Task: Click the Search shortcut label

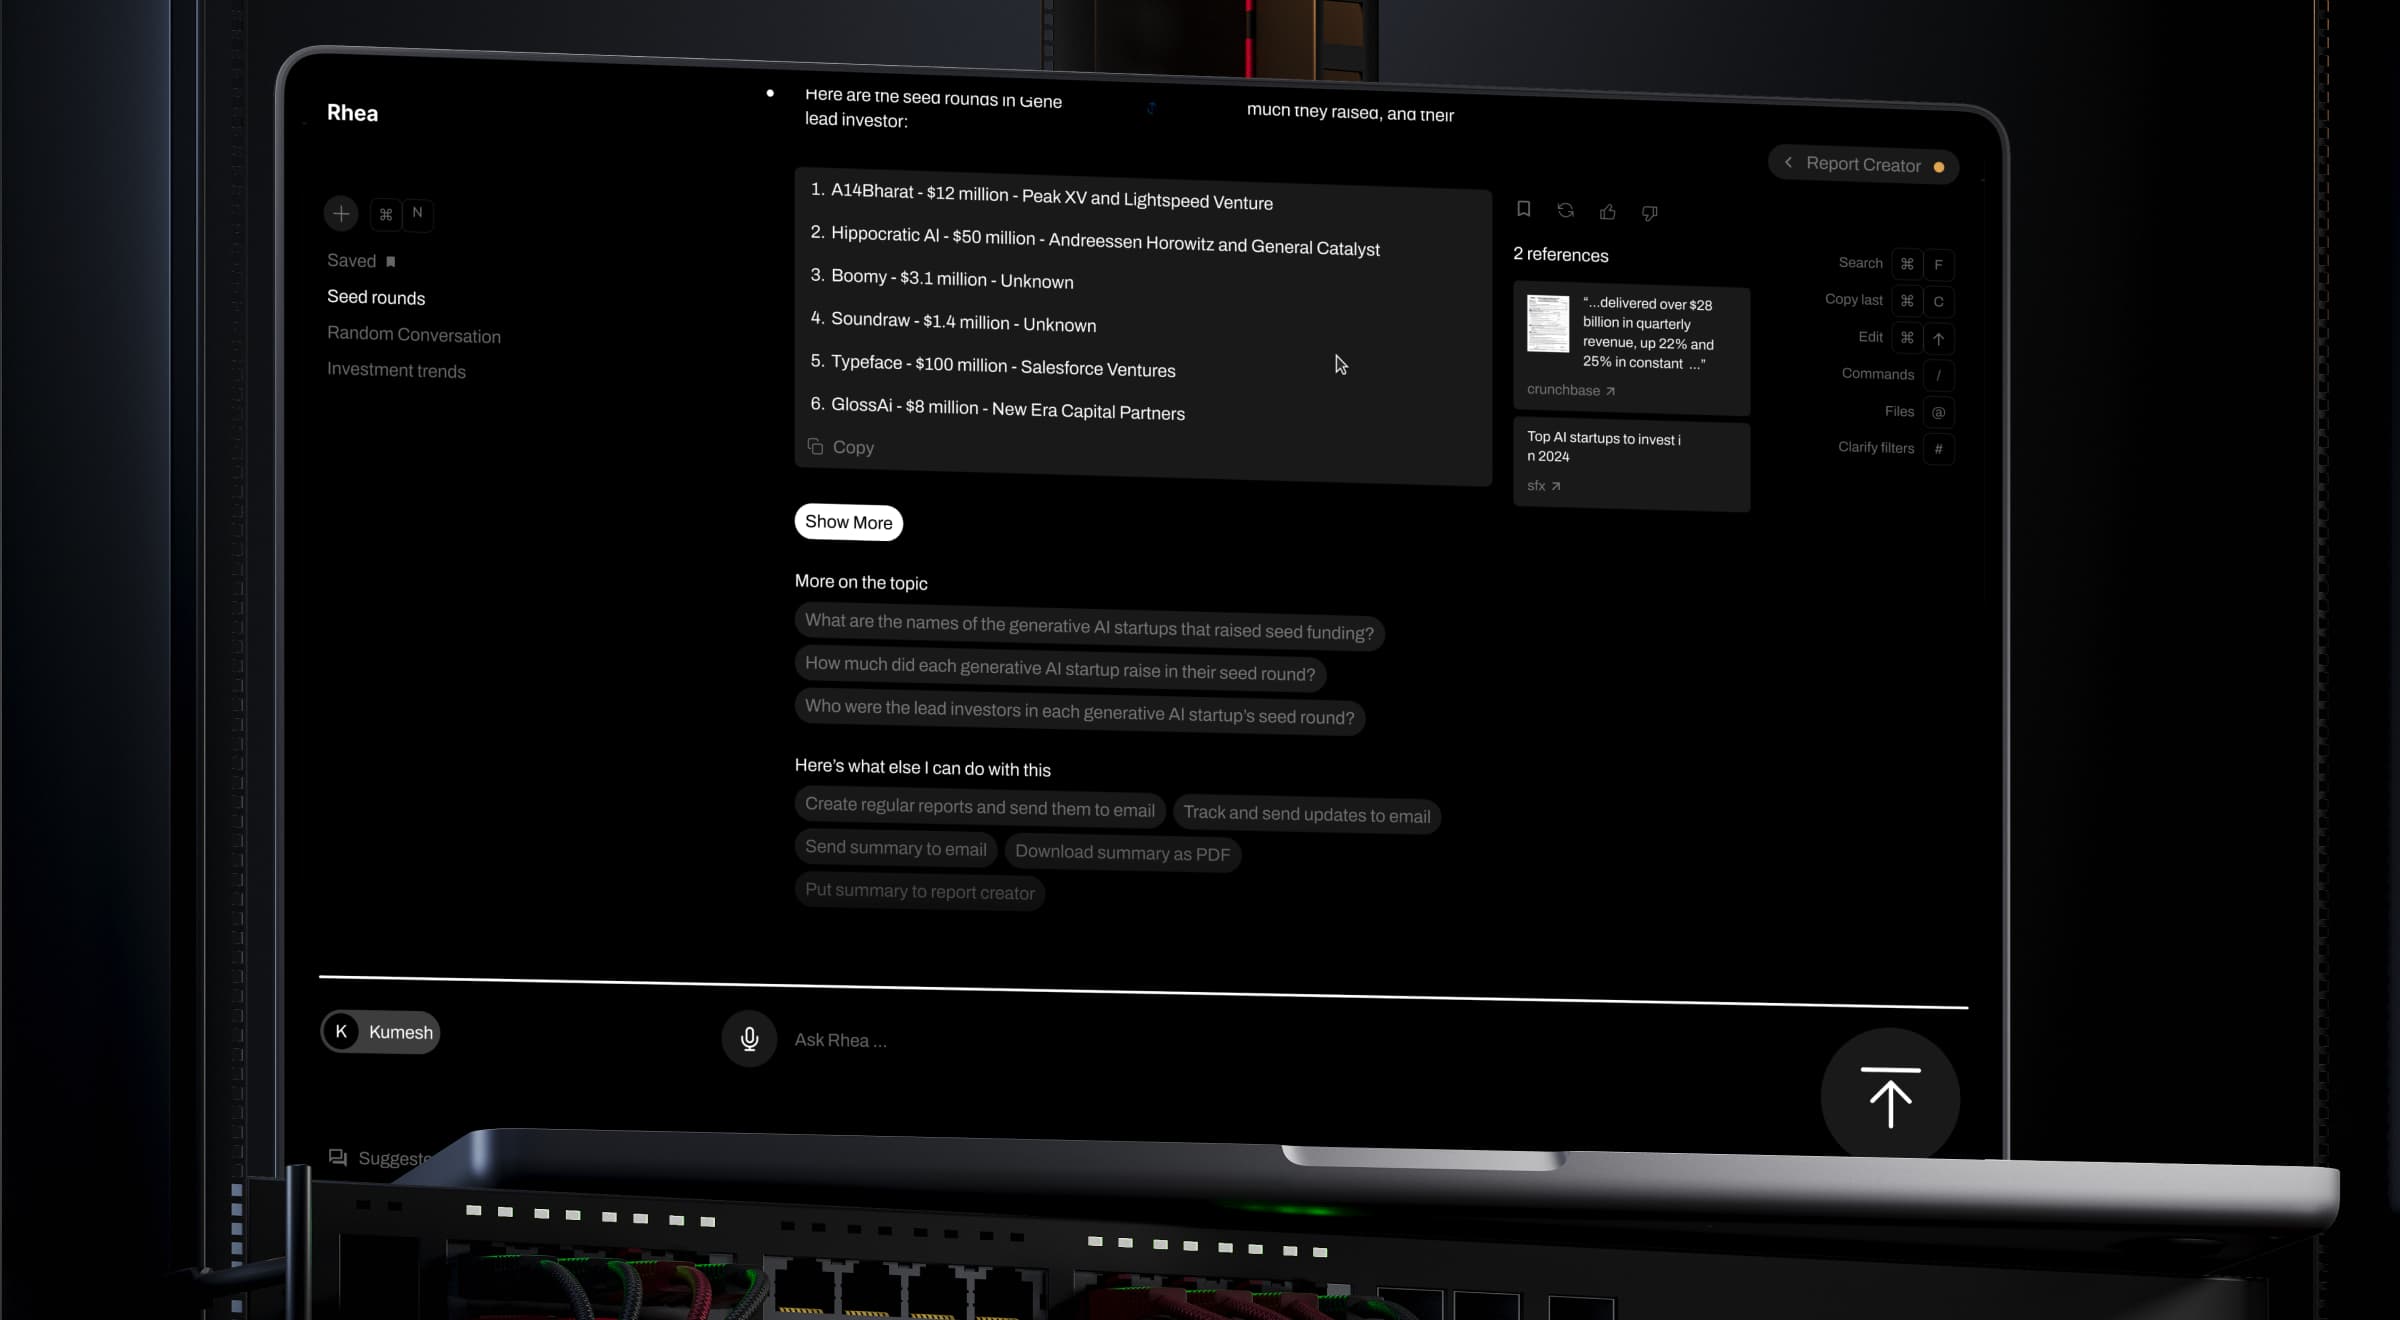Action: pos(1860,263)
